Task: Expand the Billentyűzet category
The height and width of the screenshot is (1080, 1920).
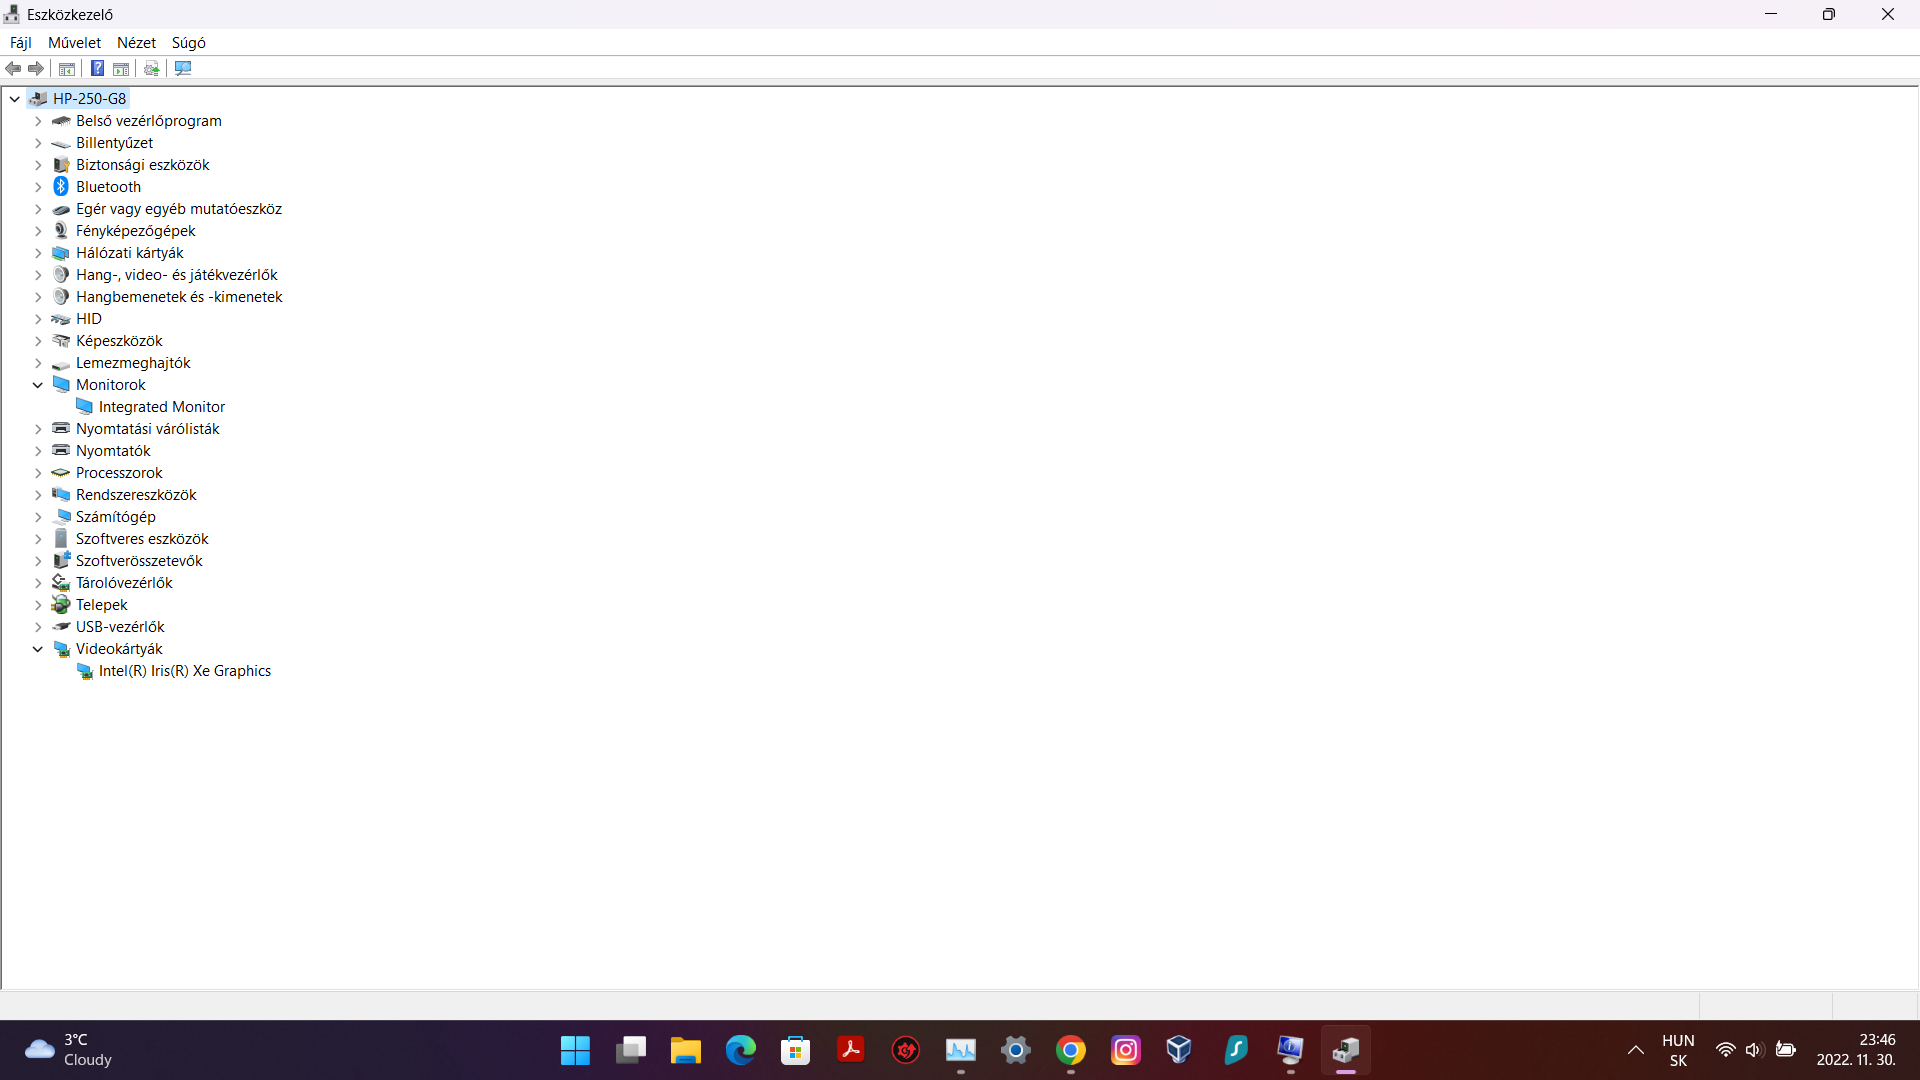Action: click(38, 143)
